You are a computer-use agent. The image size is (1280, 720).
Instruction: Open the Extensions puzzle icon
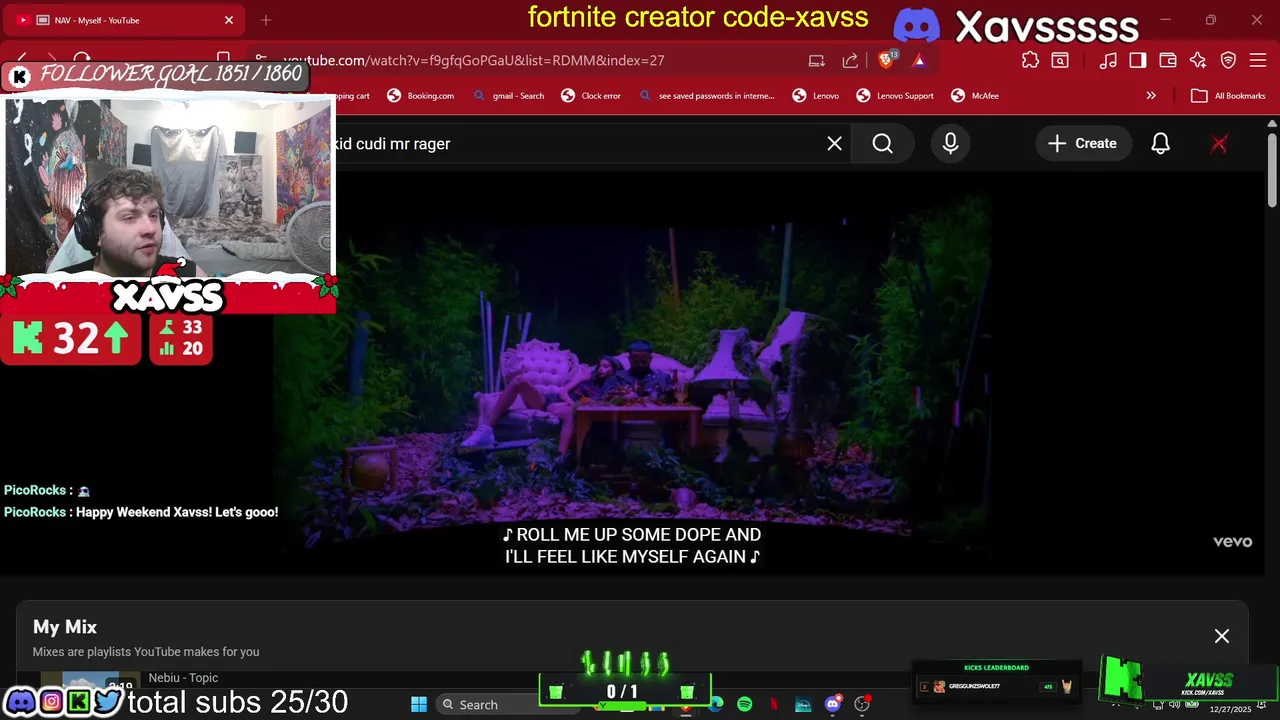(1030, 60)
